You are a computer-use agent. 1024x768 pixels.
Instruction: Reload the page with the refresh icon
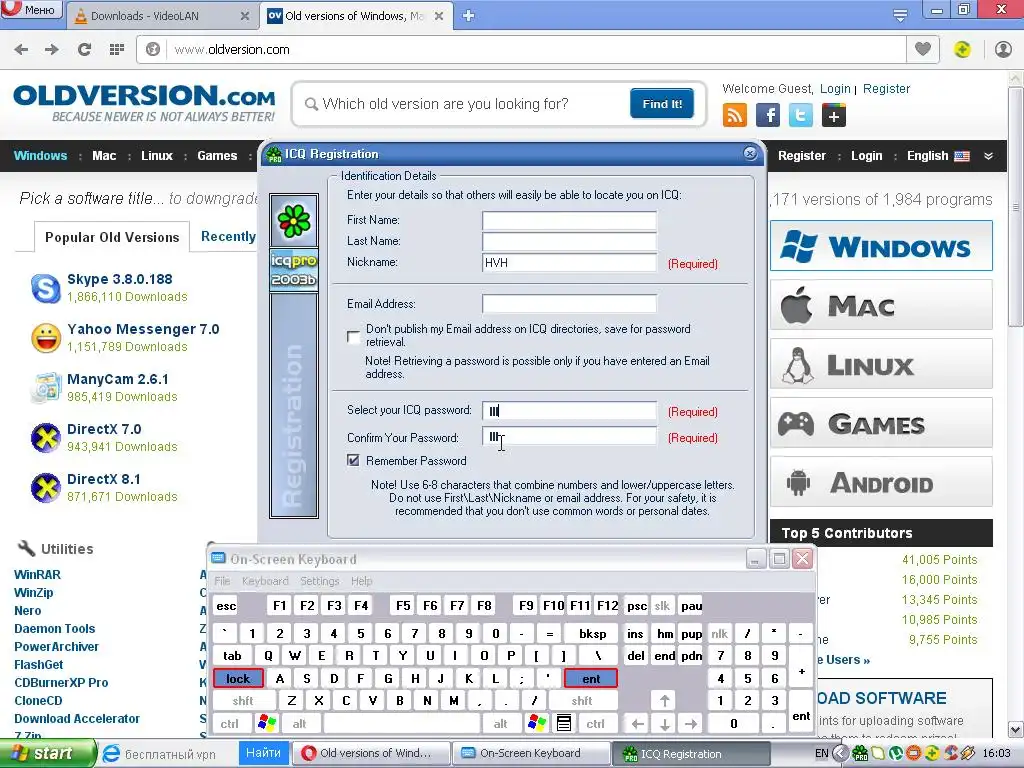pos(84,50)
